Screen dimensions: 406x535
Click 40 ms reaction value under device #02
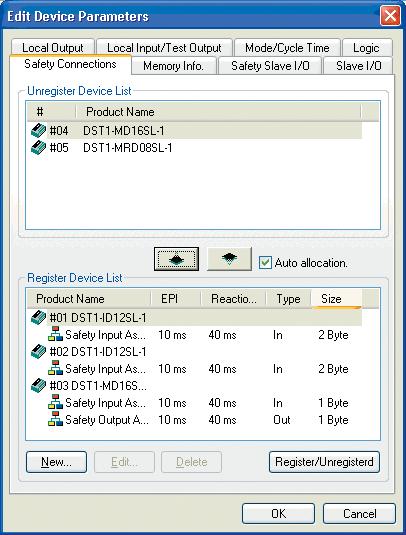point(222,369)
